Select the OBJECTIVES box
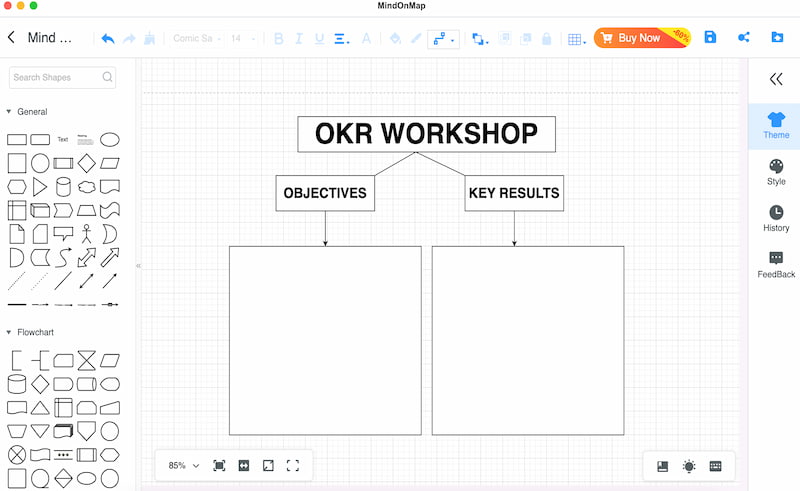 click(325, 193)
